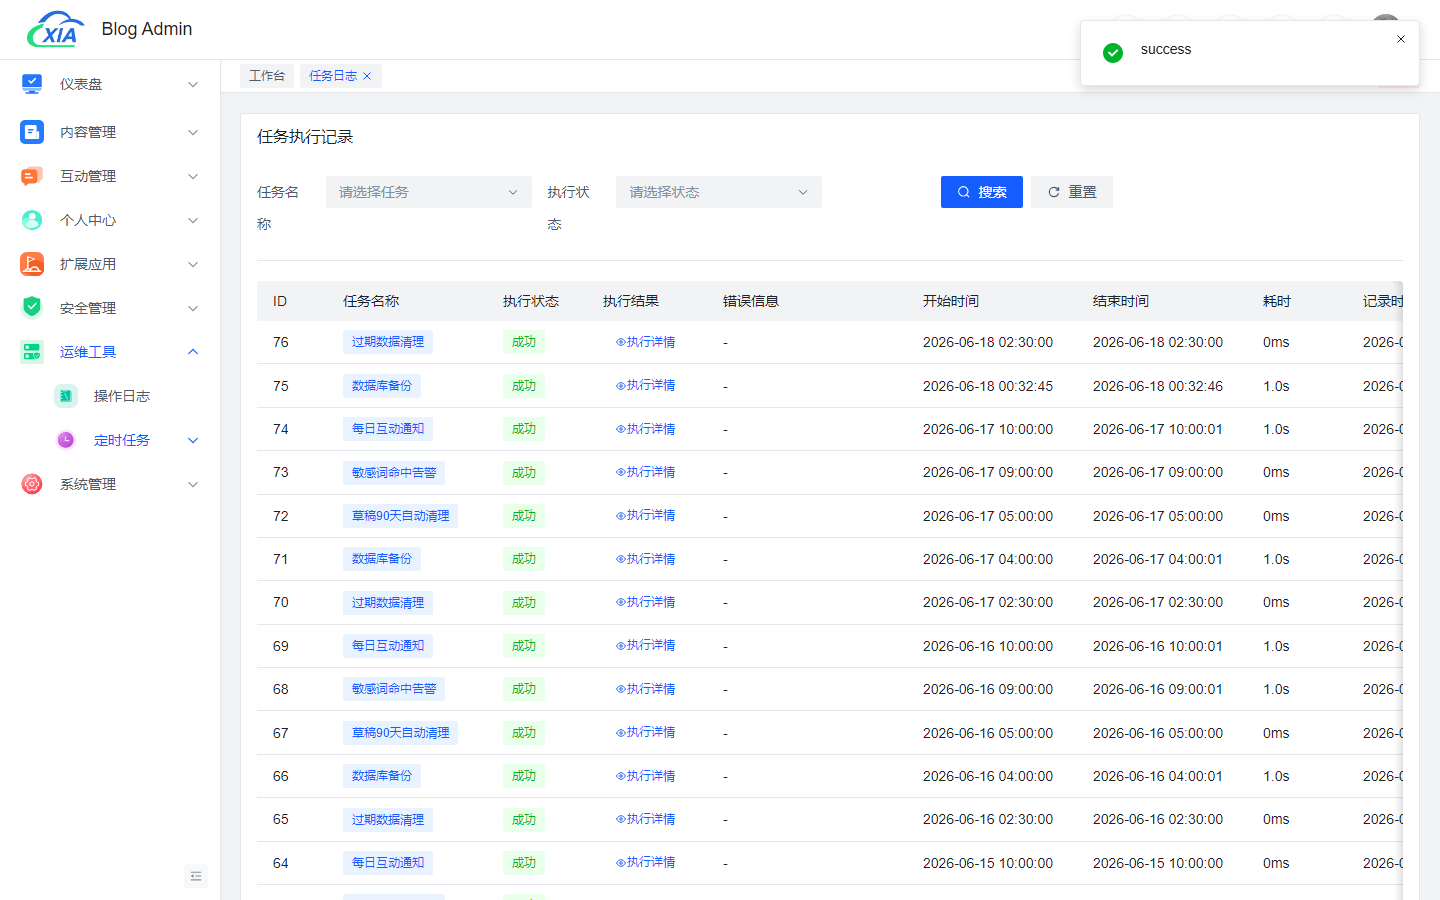The width and height of the screenshot is (1440, 900).
Task: Click the 执行状态 column header
Action: [531, 301]
